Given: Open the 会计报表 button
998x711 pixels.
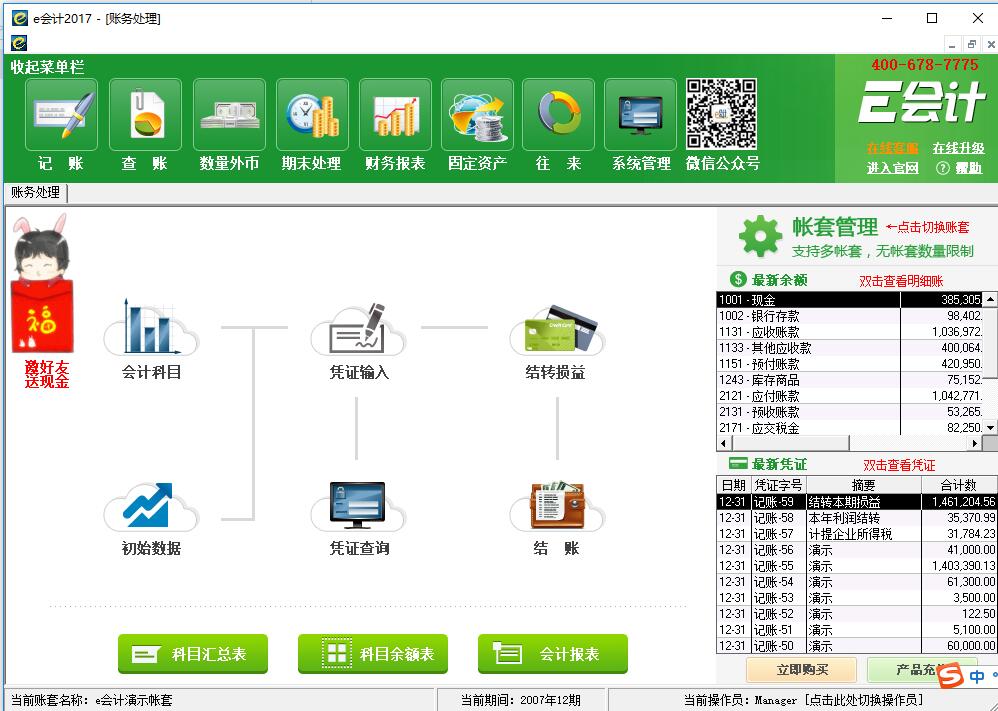Looking at the screenshot, I should pos(553,654).
